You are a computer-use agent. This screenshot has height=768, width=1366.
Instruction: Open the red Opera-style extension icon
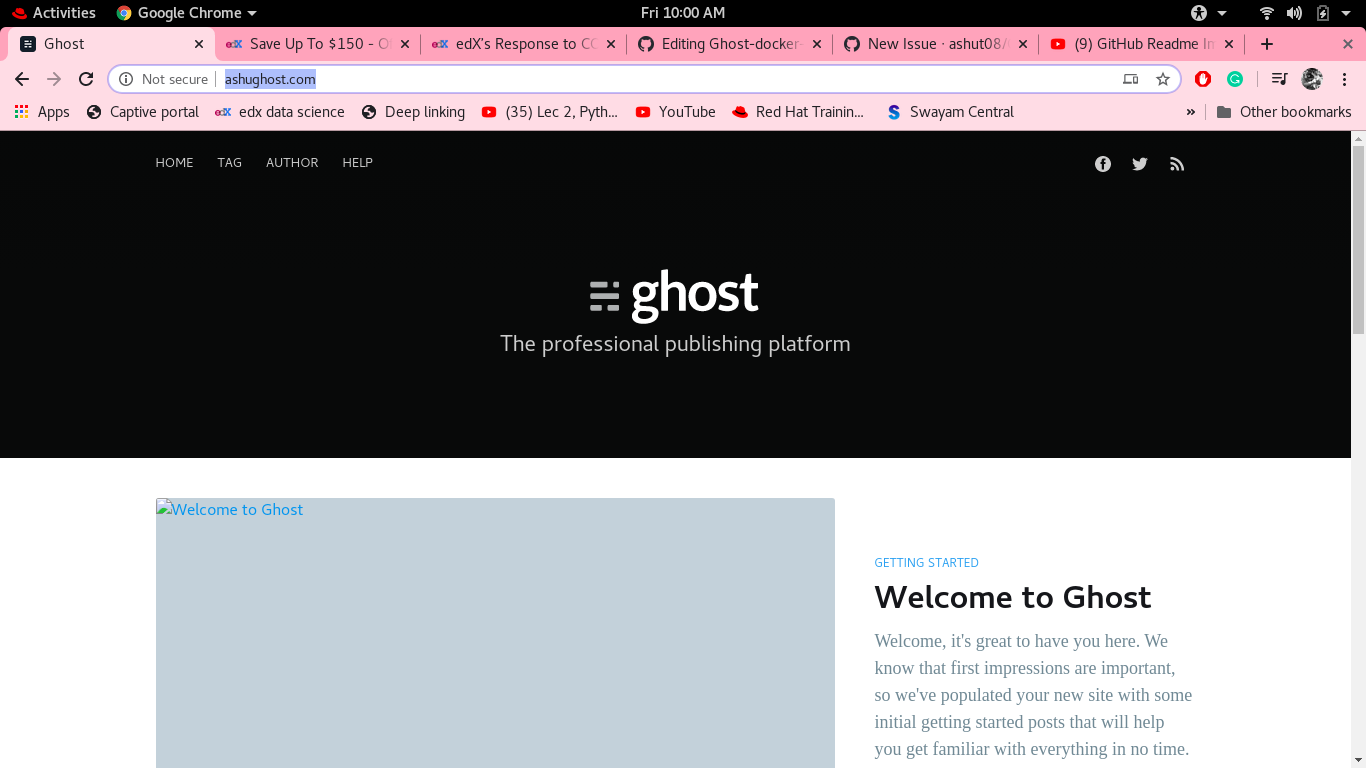pos(1203,79)
